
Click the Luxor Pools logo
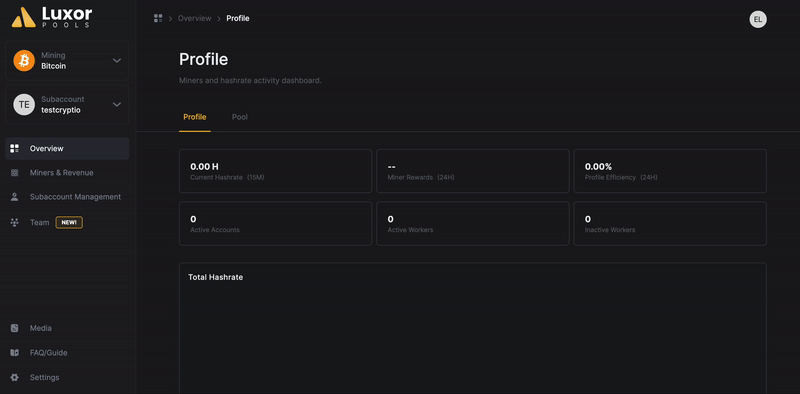tap(52, 18)
